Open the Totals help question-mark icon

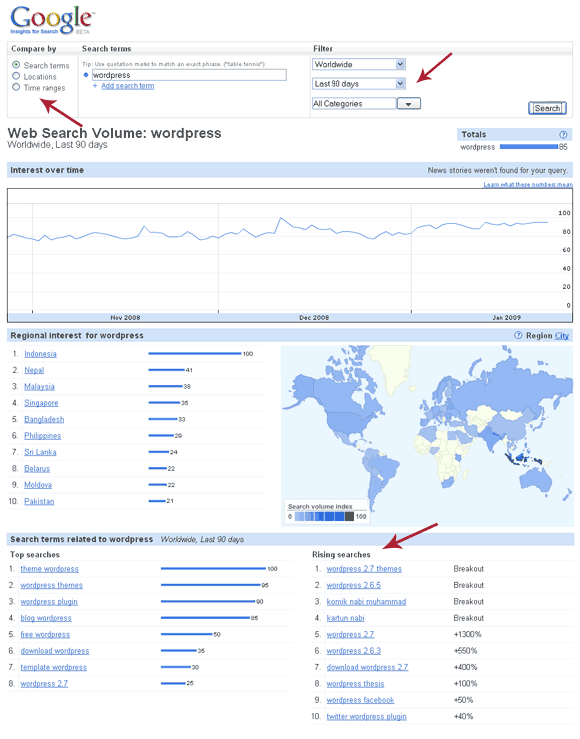563,134
